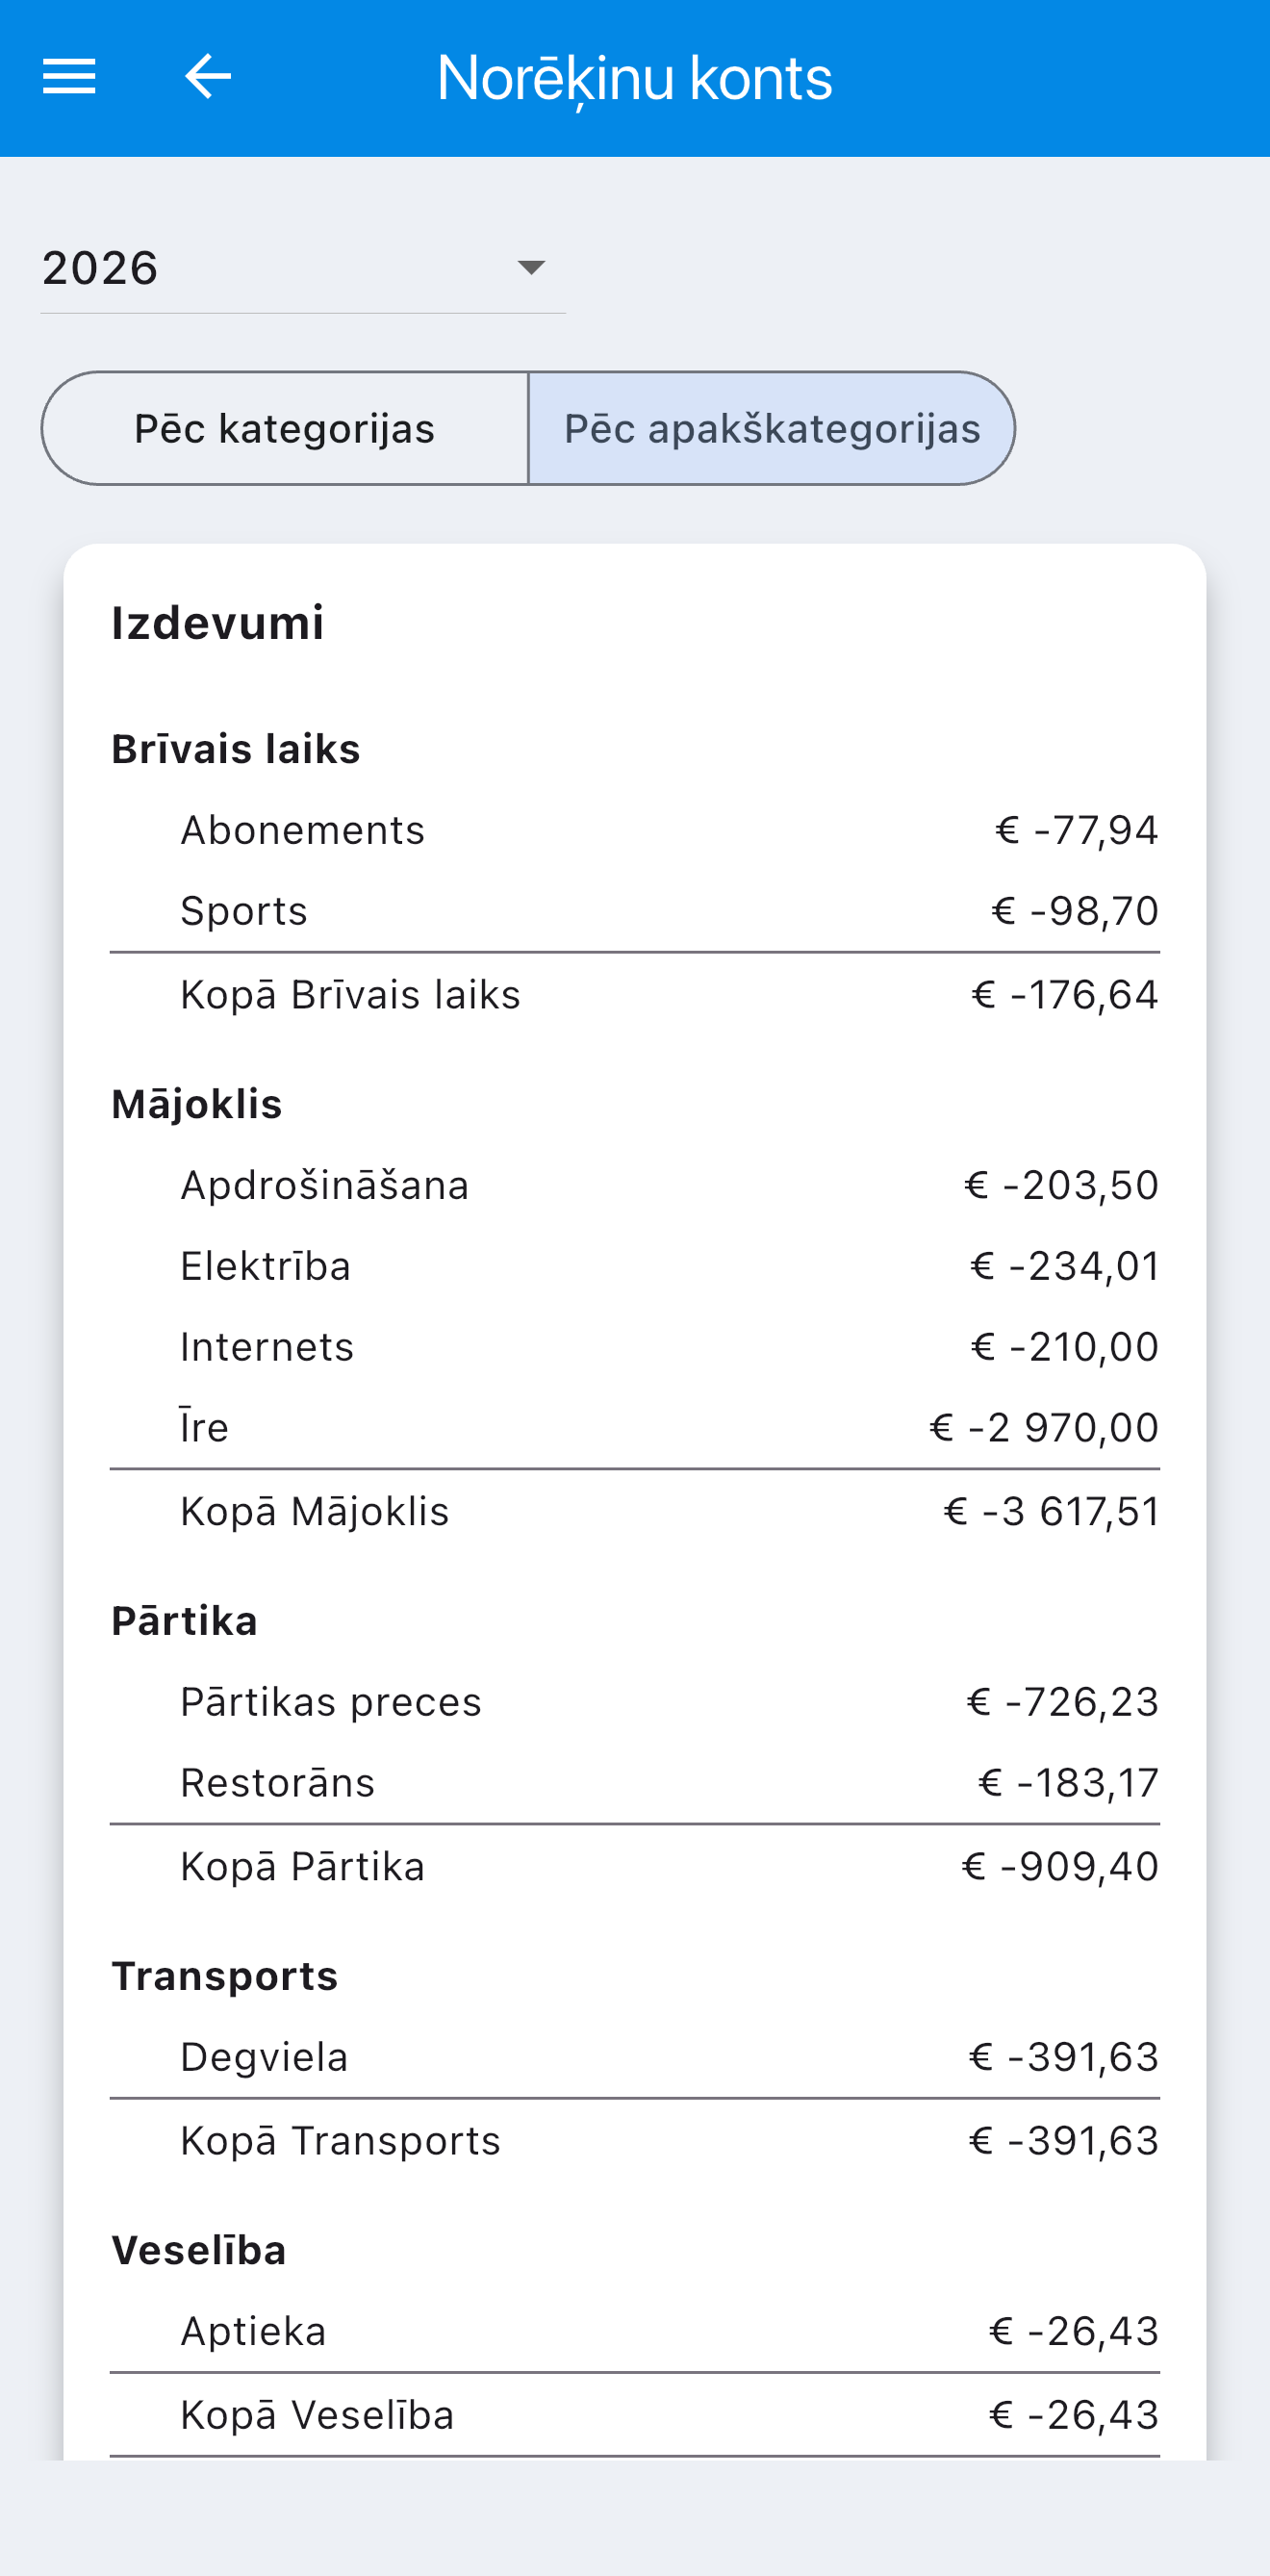Open the hamburger navigation menu
This screenshot has height=2576, width=1270.
(x=69, y=77)
